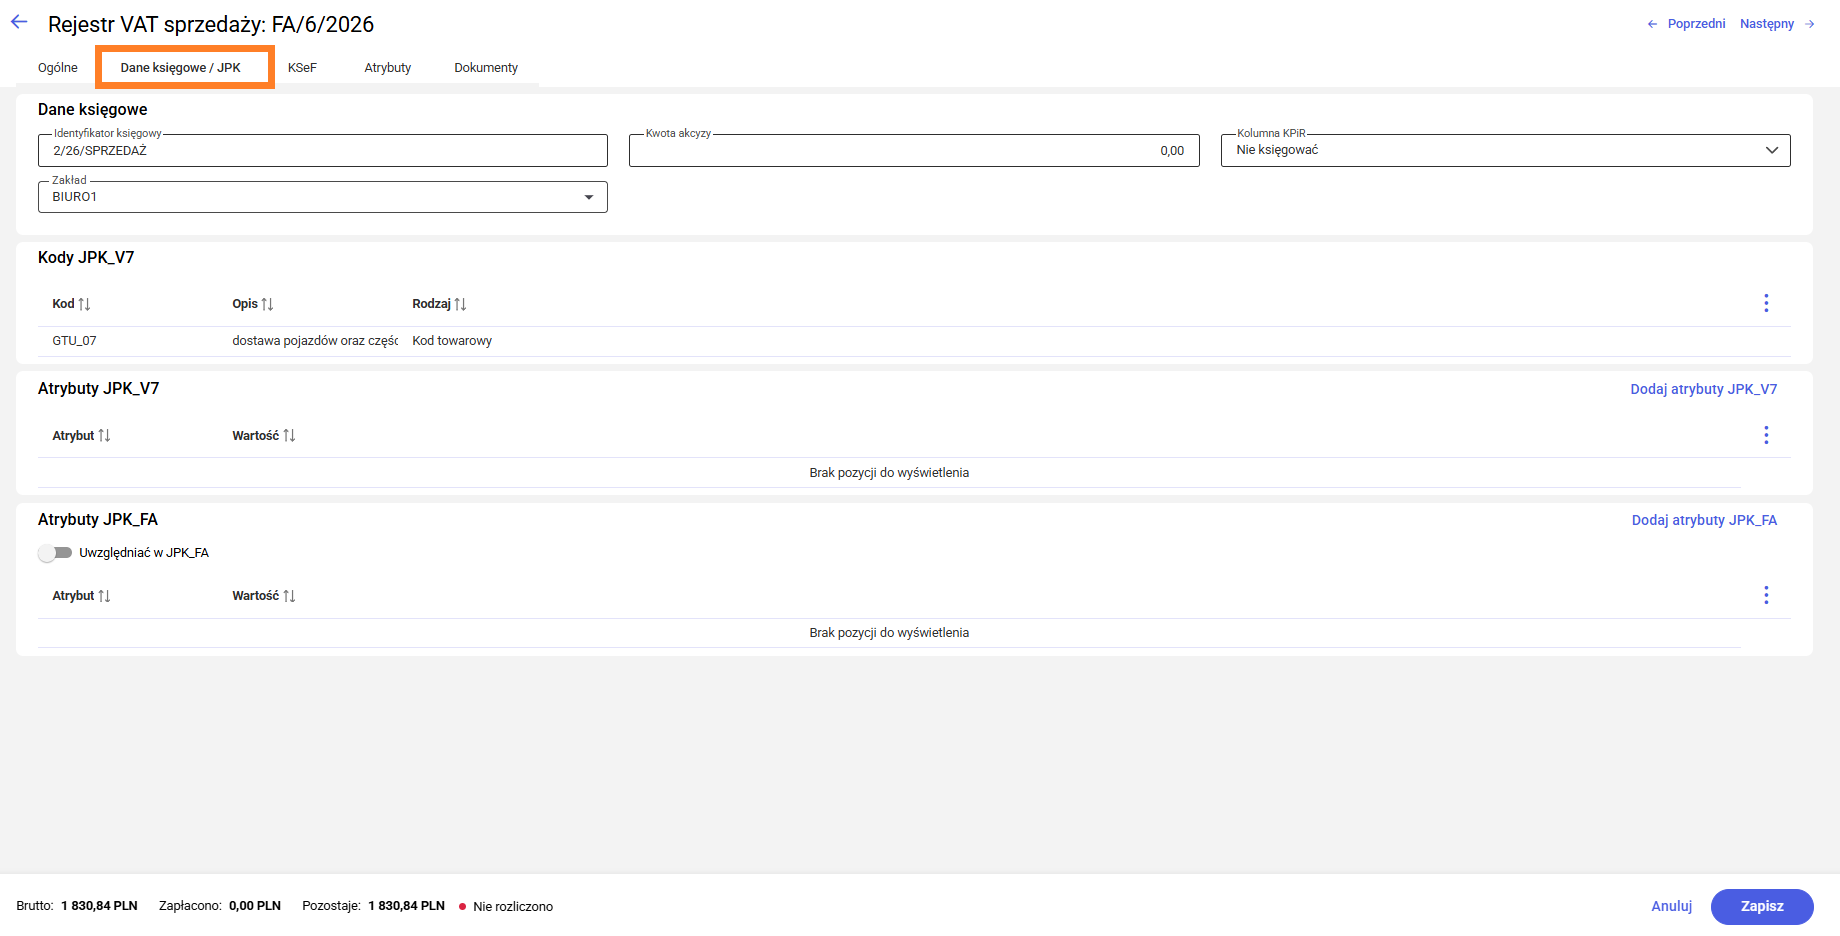Image resolution: width=1840 pixels, height=936 pixels.
Task: Open the Kody JPK_V7 table options menu
Action: click(1766, 303)
